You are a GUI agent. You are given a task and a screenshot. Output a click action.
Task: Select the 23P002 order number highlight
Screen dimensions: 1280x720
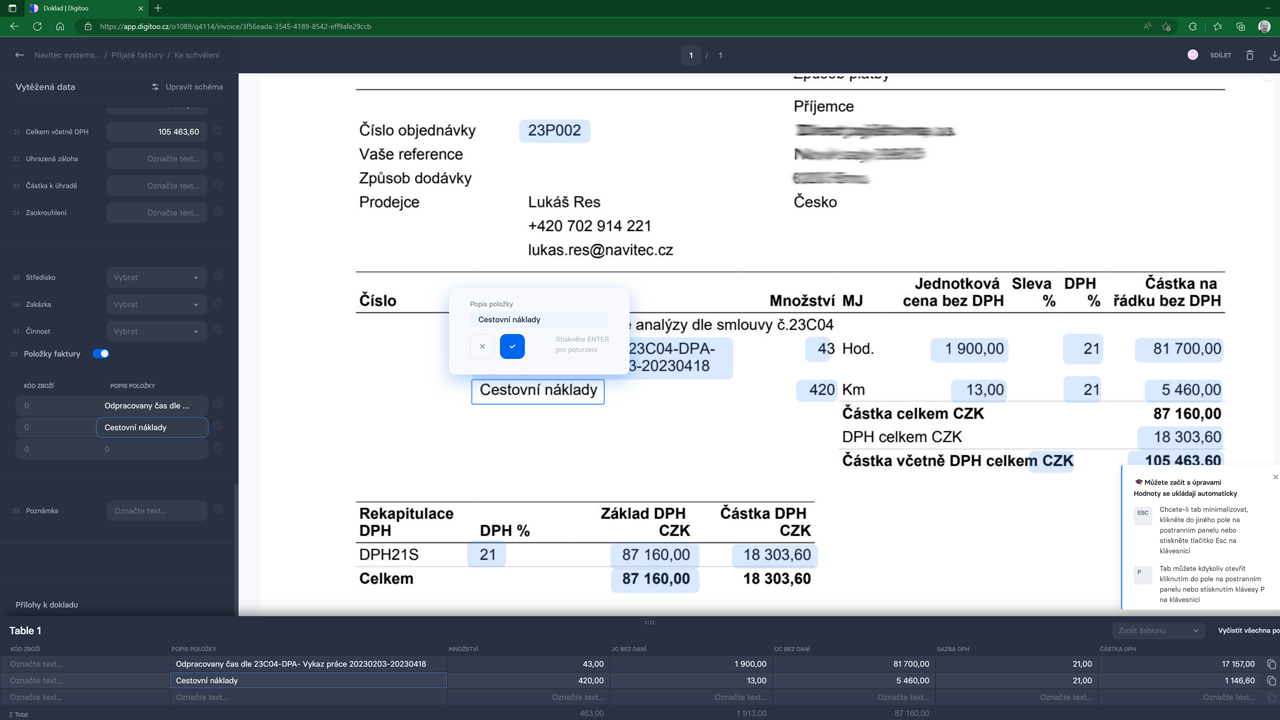554,131
